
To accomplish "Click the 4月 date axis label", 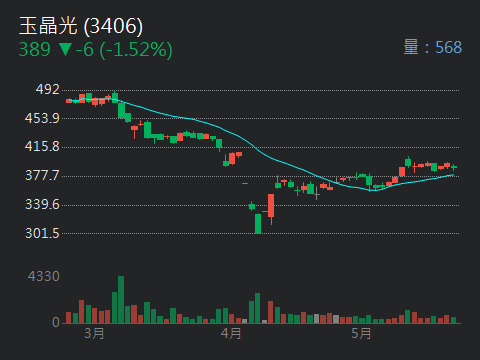I will 231,333.
